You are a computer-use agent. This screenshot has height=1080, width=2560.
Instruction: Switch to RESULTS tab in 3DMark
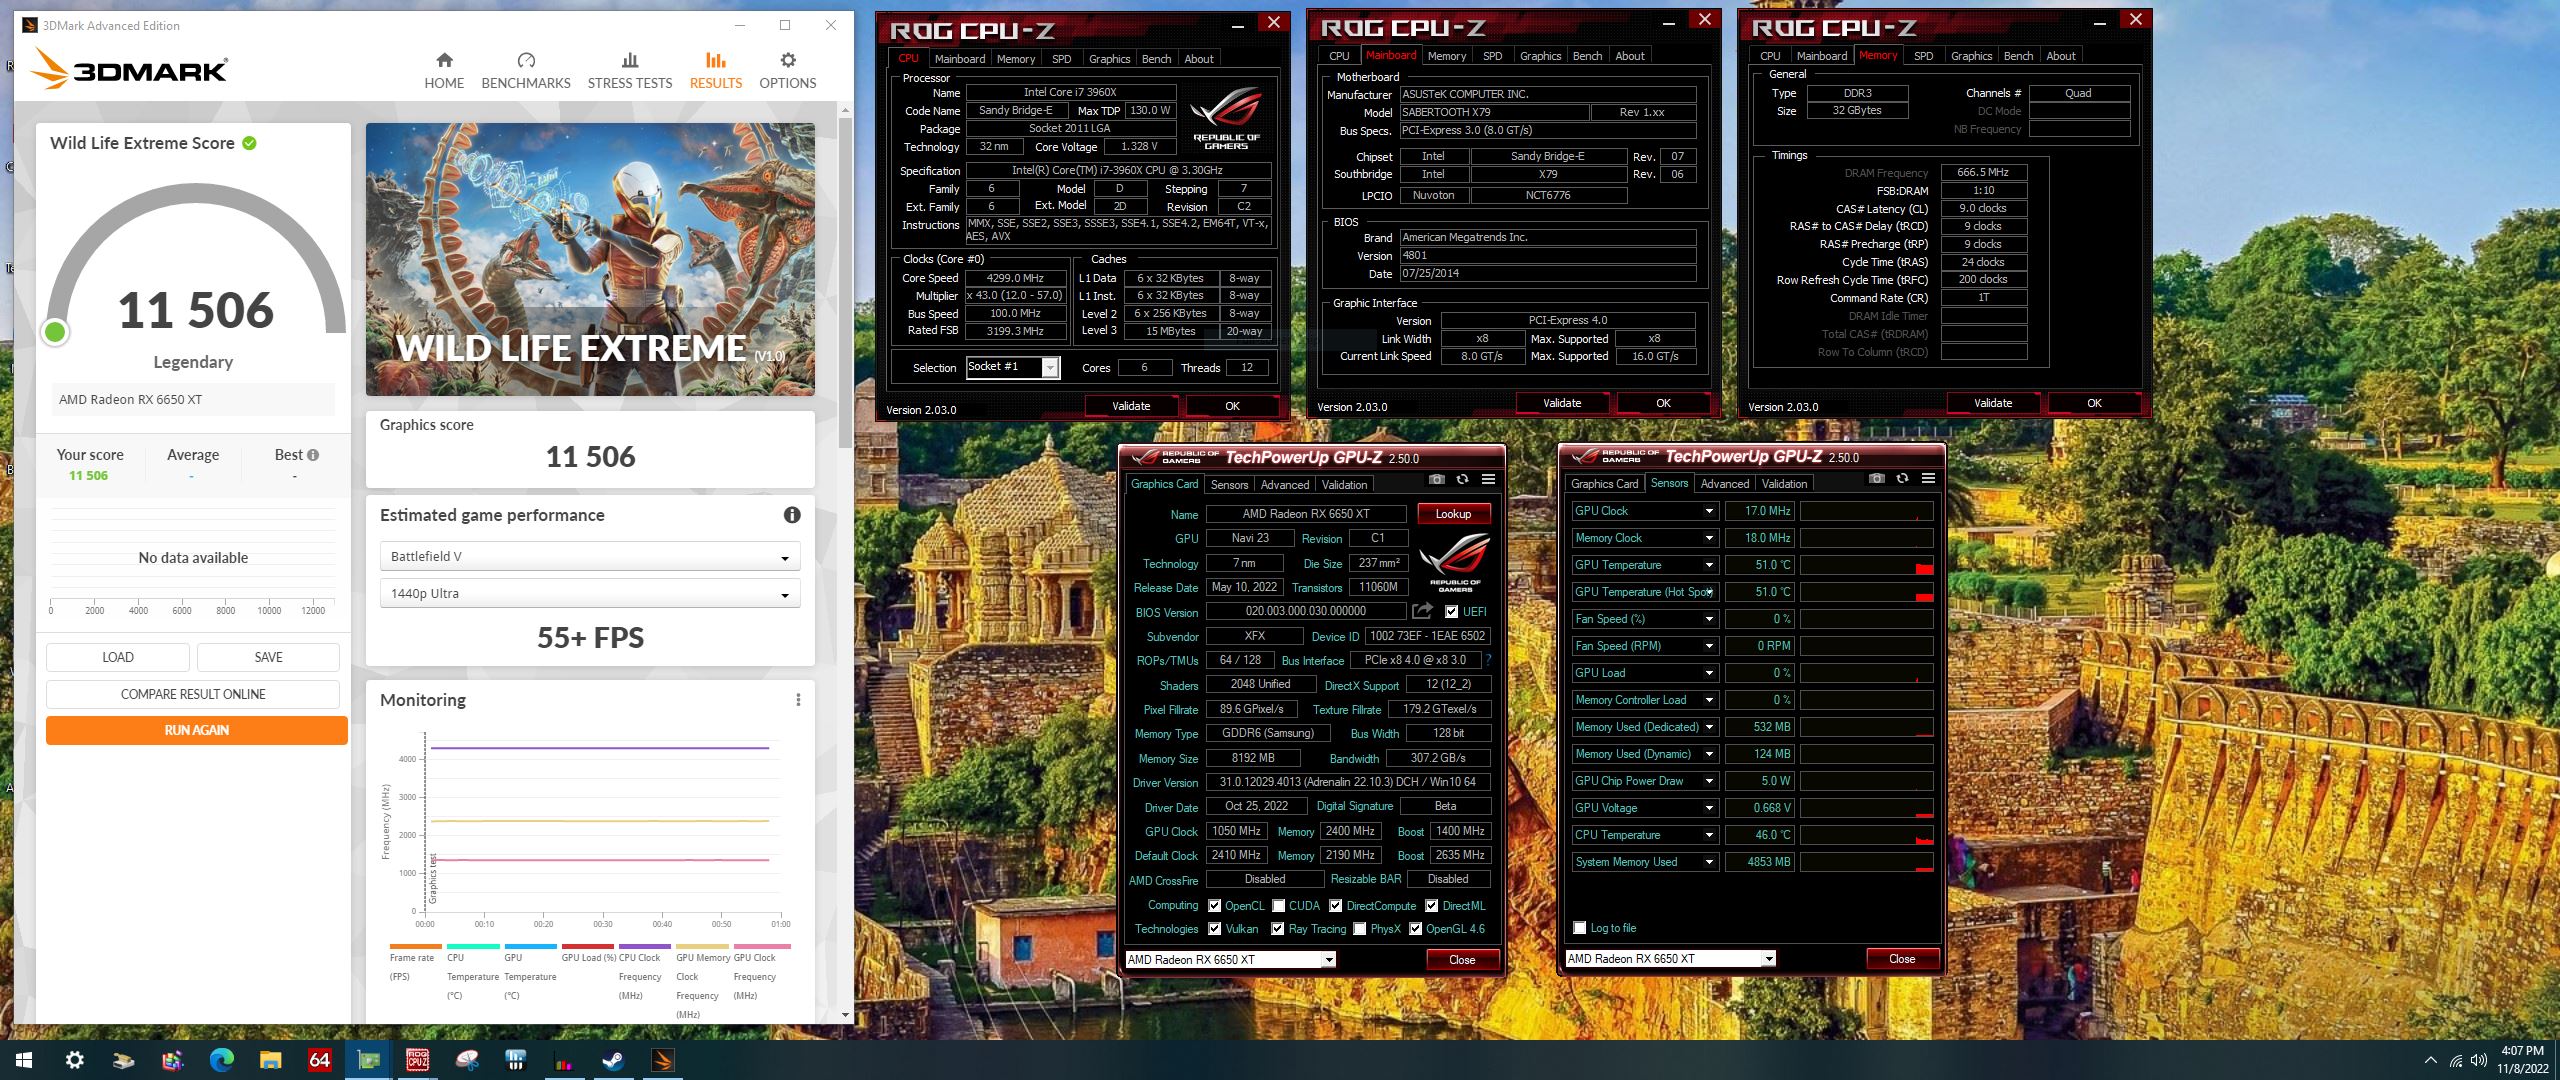click(716, 71)
